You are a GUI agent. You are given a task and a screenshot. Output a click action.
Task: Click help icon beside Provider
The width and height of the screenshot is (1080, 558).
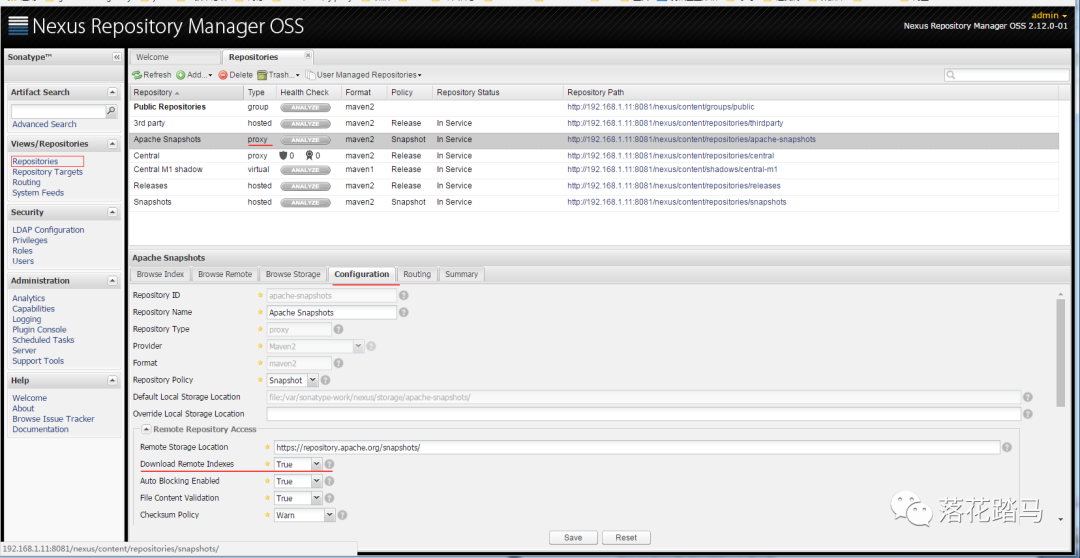coord(371,347)
